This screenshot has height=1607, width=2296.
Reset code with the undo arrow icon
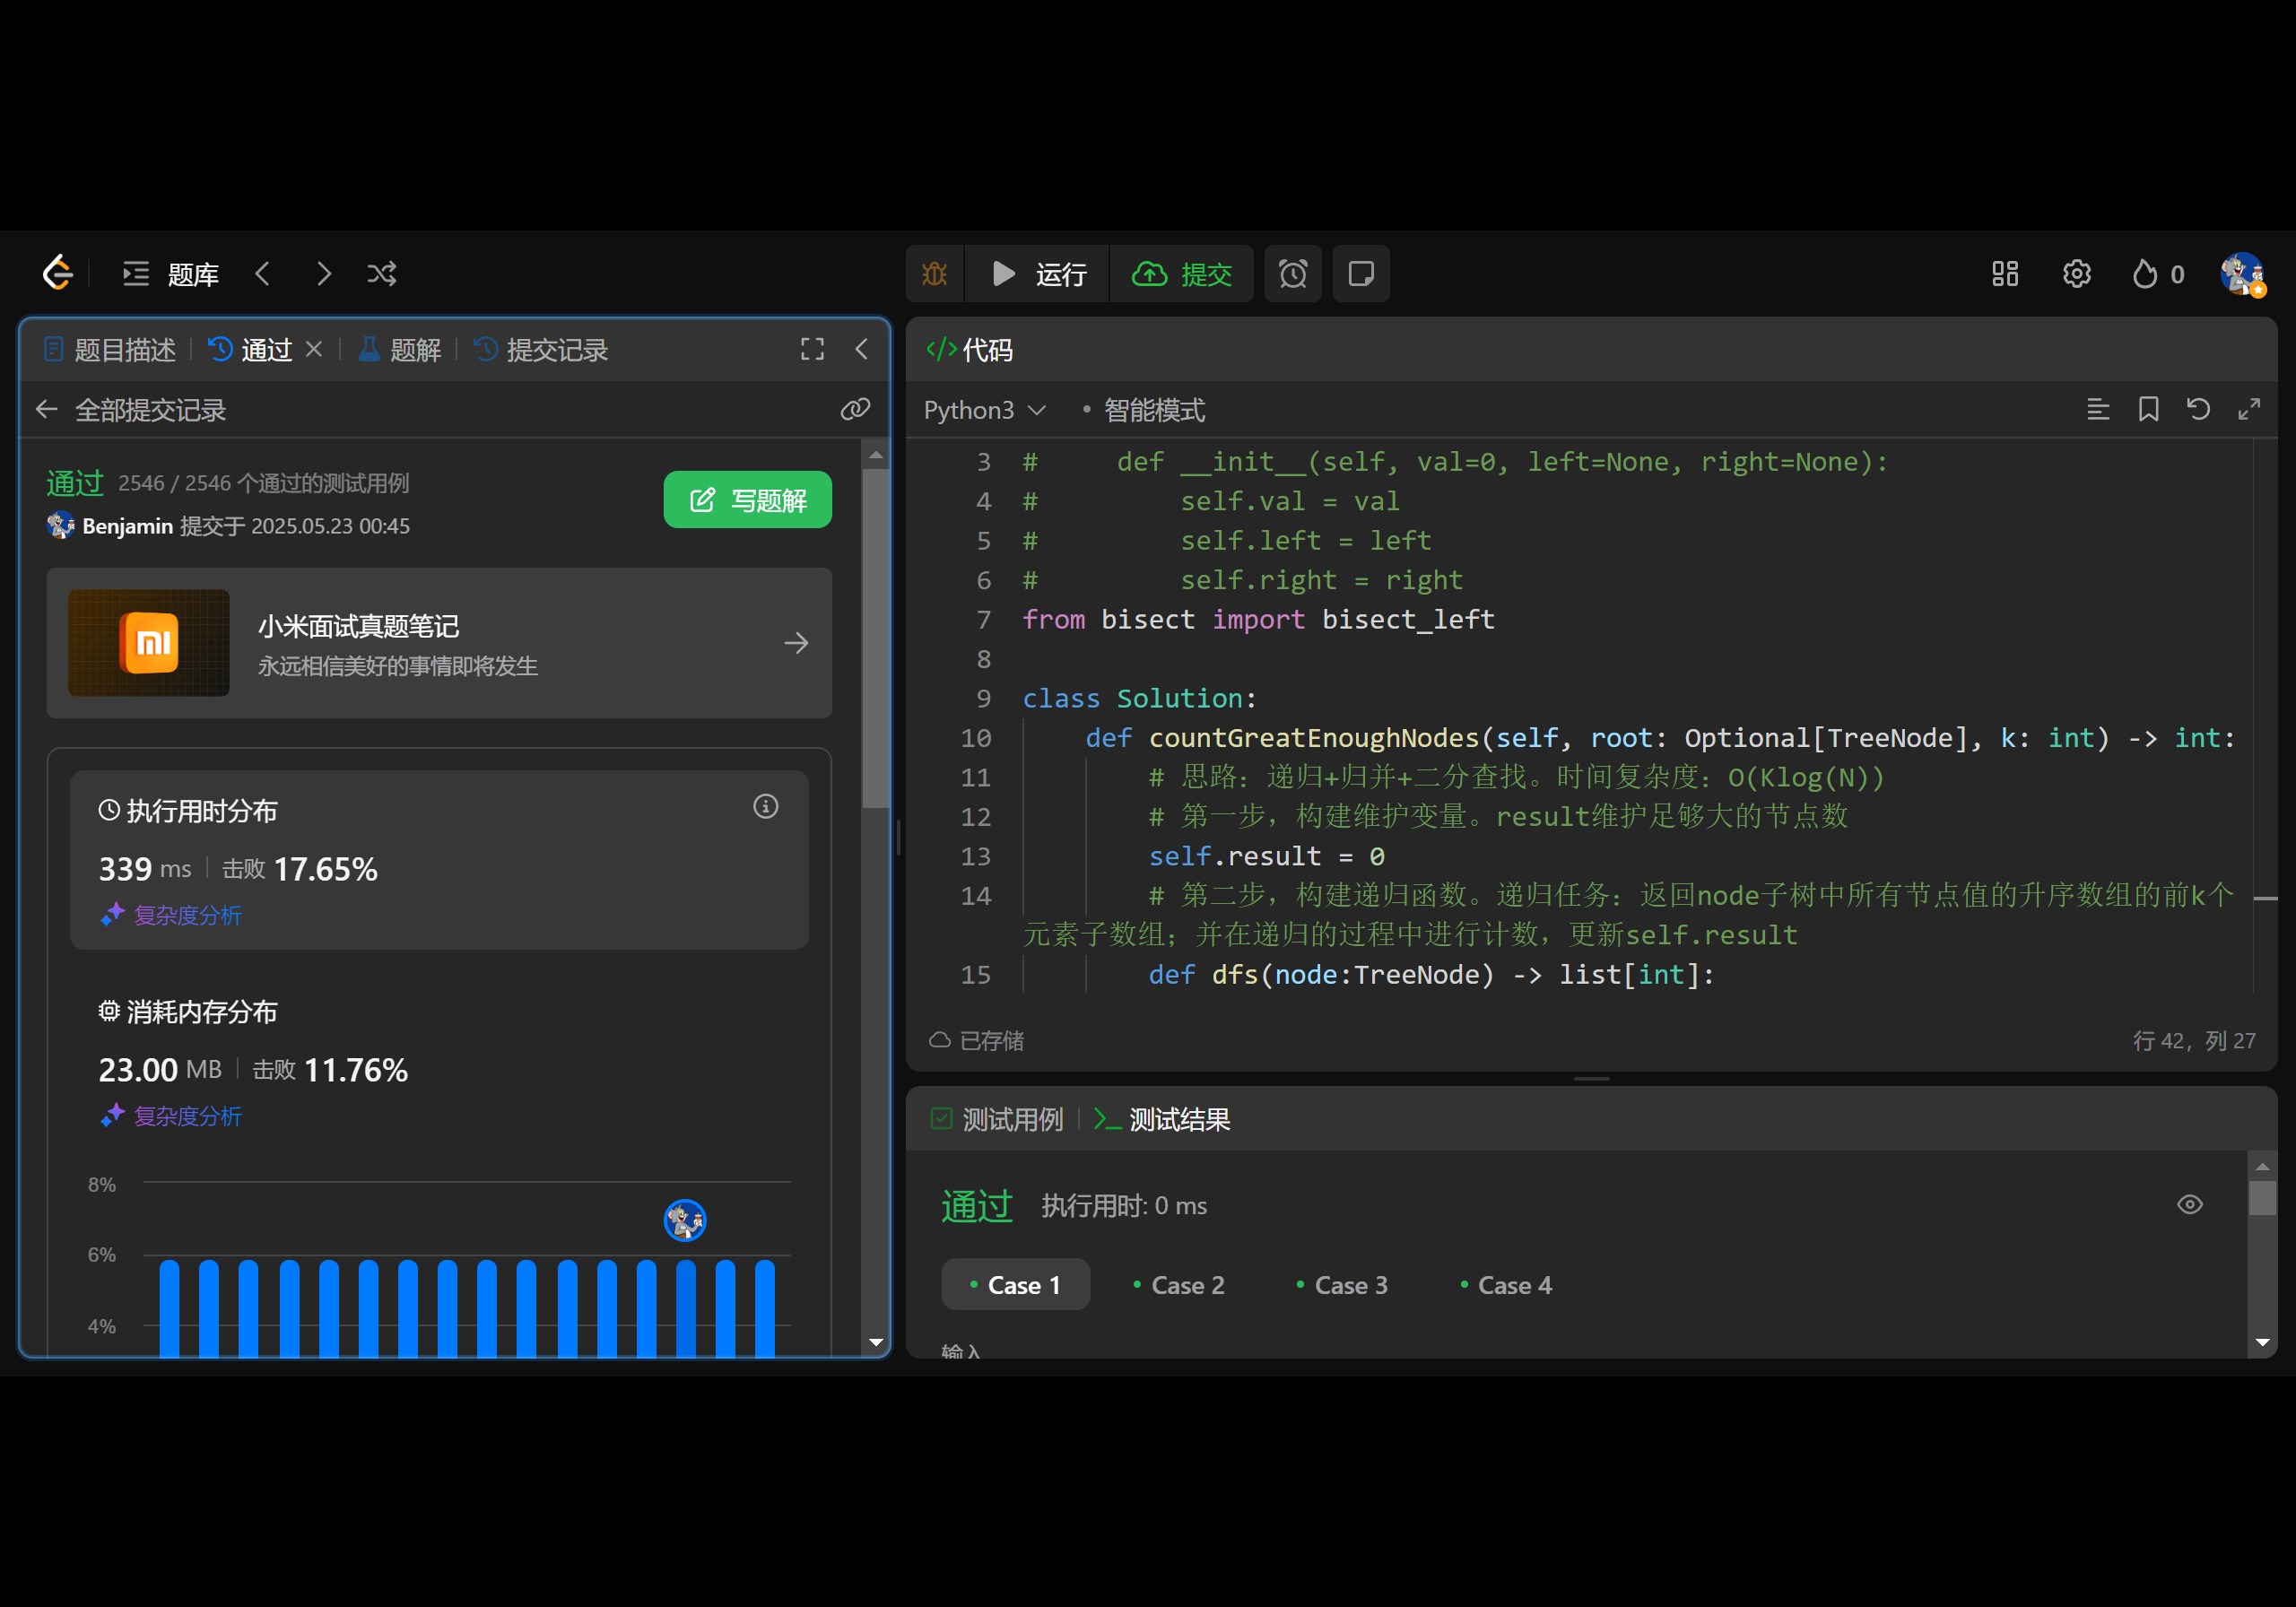click(x=2198, y=409)
